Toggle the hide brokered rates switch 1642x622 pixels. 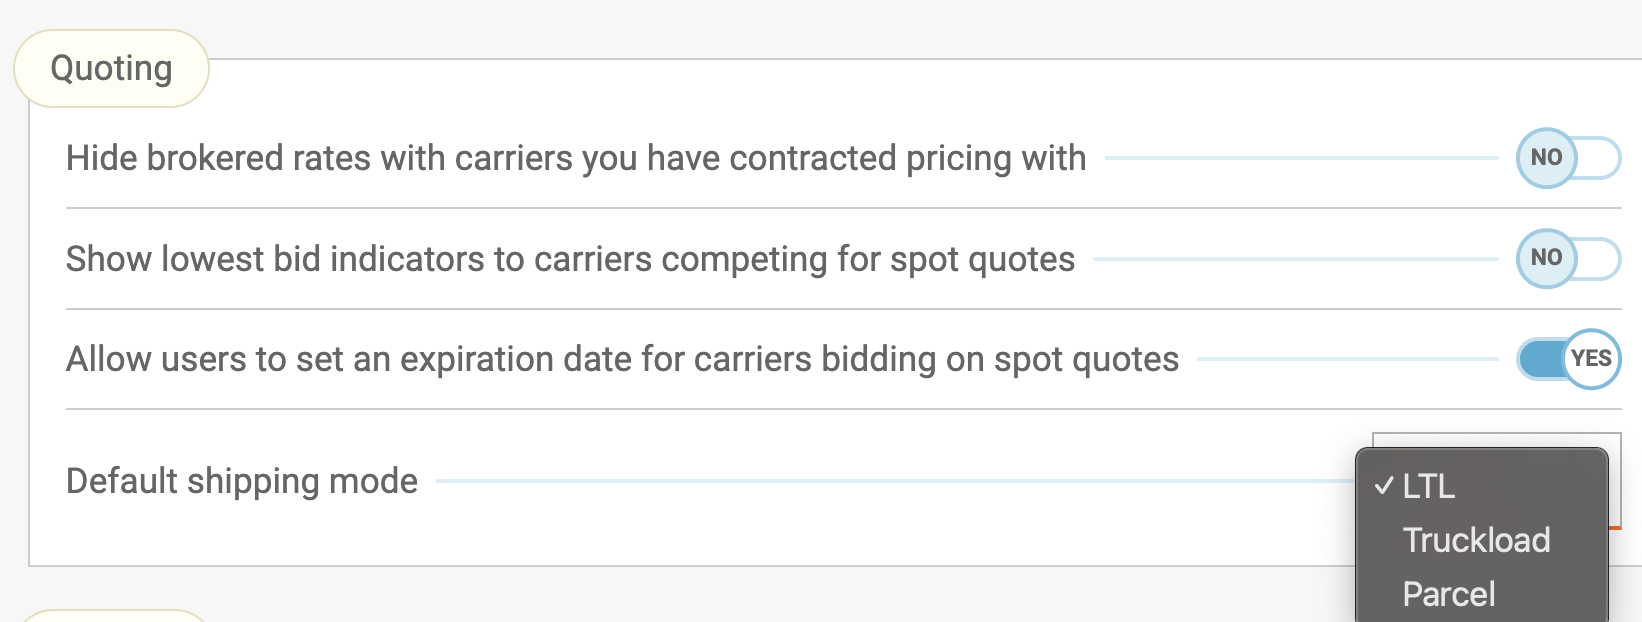coord(1568,158)
